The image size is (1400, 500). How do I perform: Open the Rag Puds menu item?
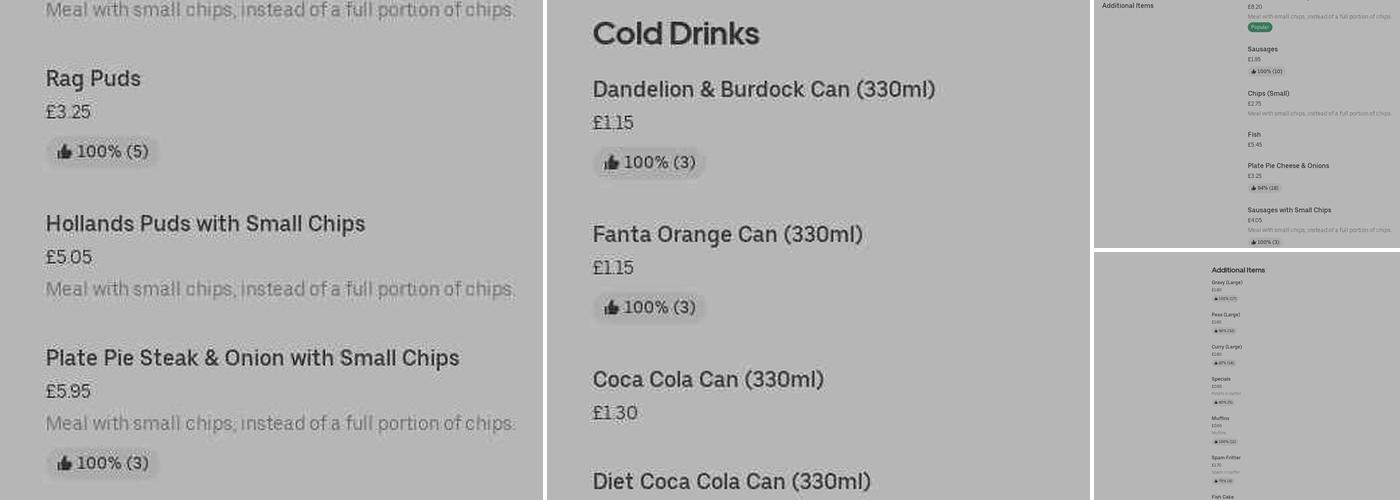93,79
